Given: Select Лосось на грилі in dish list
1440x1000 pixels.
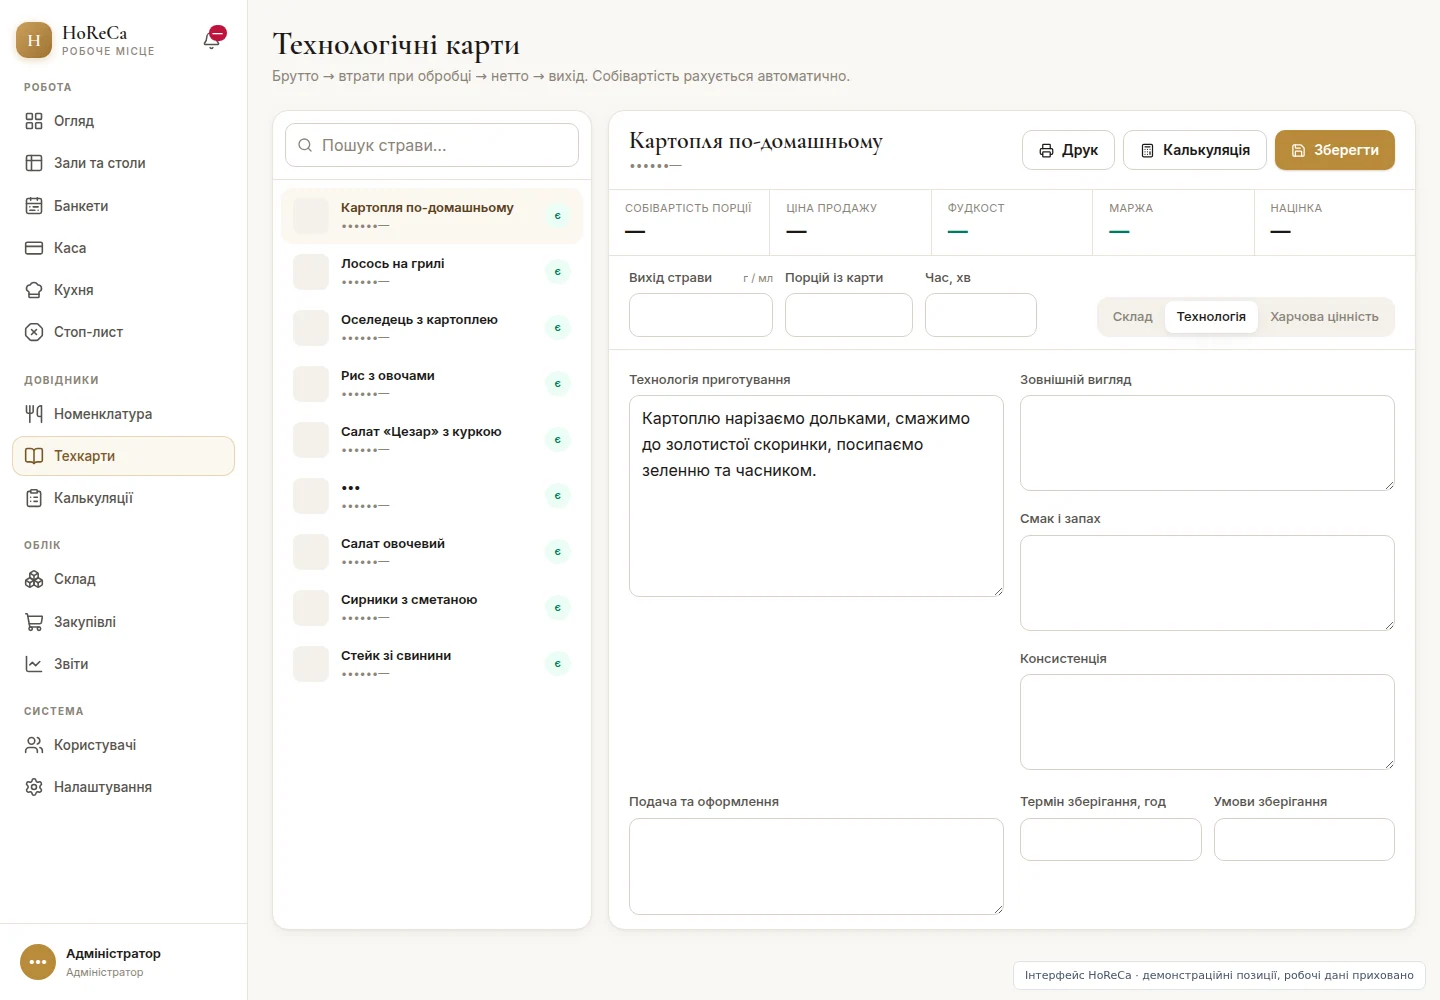Looking at the screenshot, I should tap(432, 272).
